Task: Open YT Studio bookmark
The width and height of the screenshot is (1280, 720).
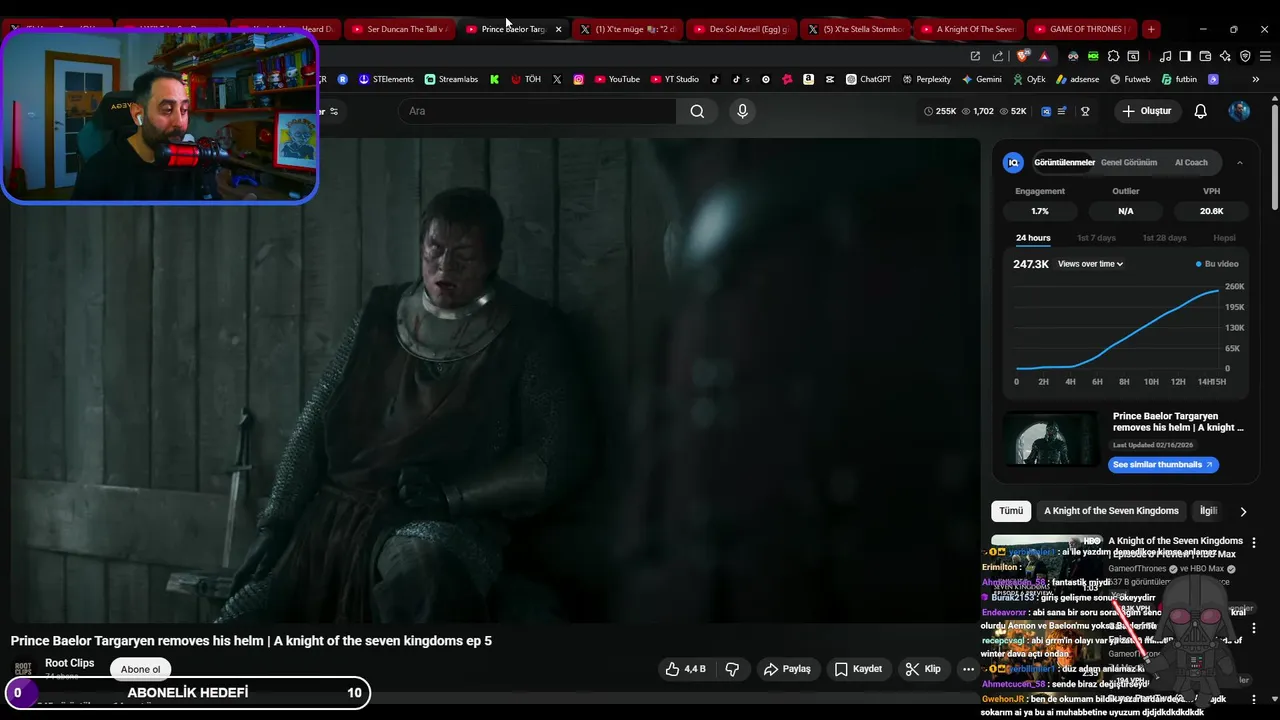Action: (x=675, y=79)
